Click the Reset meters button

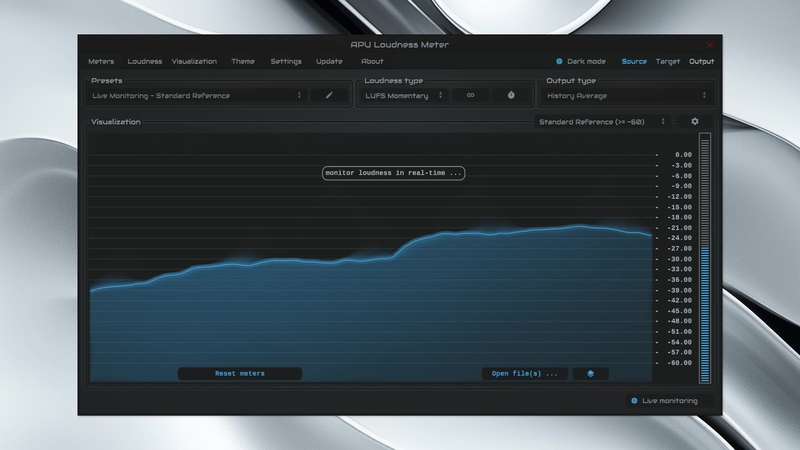(x=240, y=373)
